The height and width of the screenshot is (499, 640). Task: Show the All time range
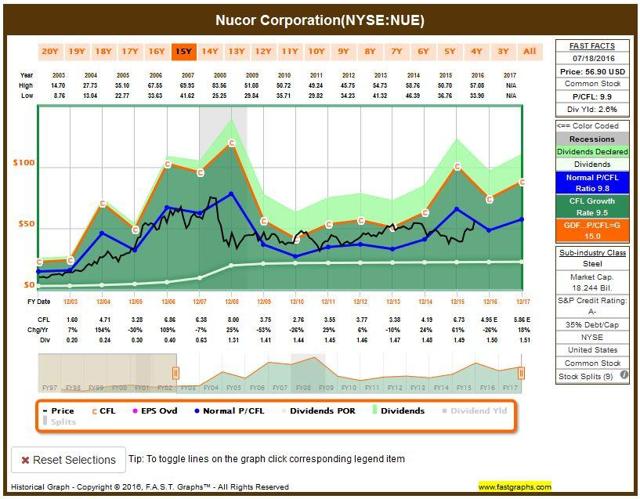coord(530,51)
